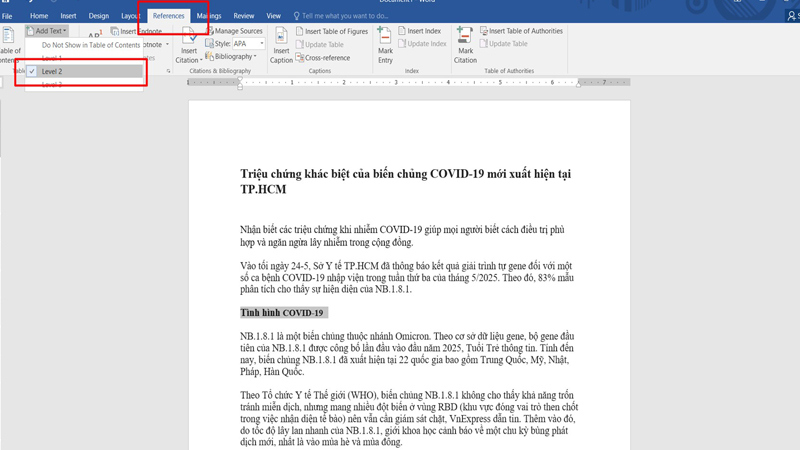Click the Update Index icon
The width and height of the screenshot is (800, 450).
(x=402, y=43)
